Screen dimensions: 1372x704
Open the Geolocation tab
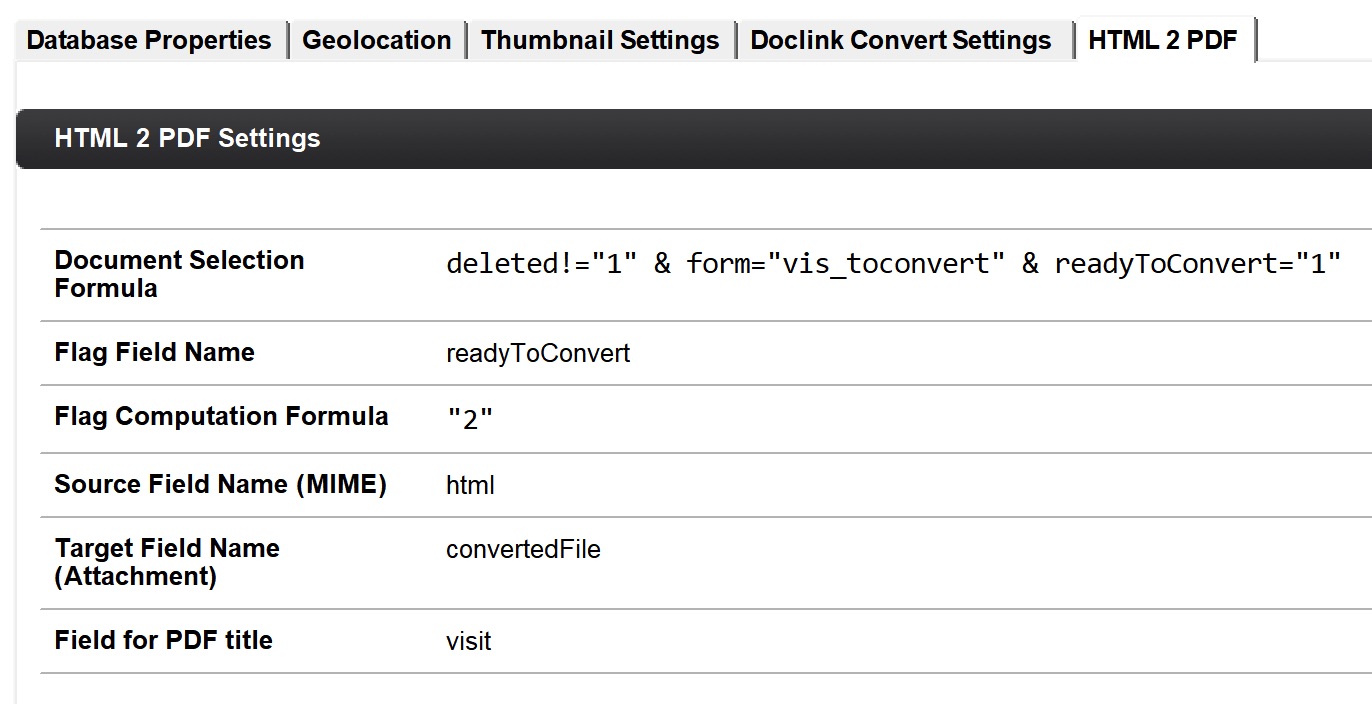click(377, 41)
